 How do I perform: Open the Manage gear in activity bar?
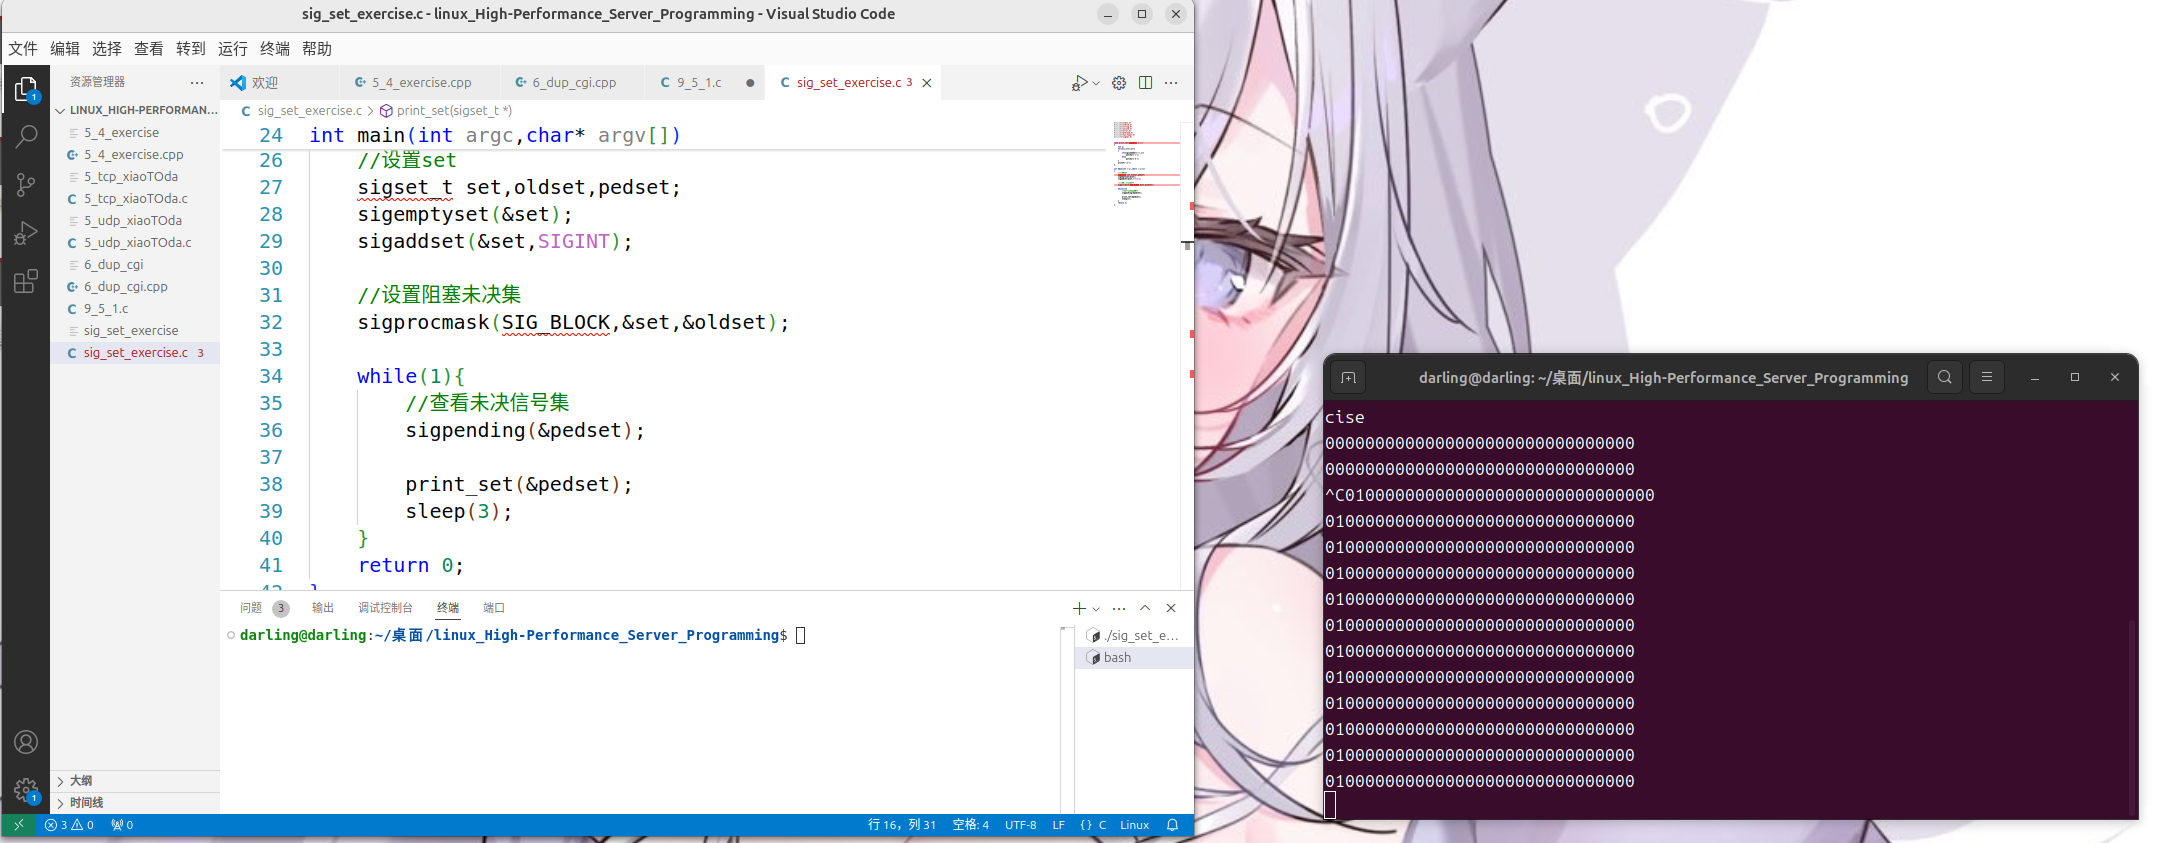pyautogui.click(x=26, y=790)
